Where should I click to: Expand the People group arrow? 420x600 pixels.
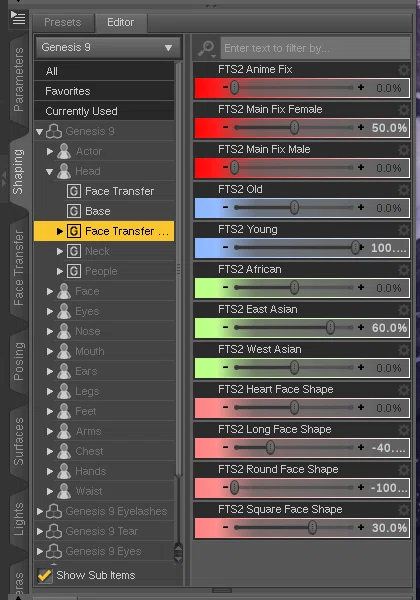[60, 271]
